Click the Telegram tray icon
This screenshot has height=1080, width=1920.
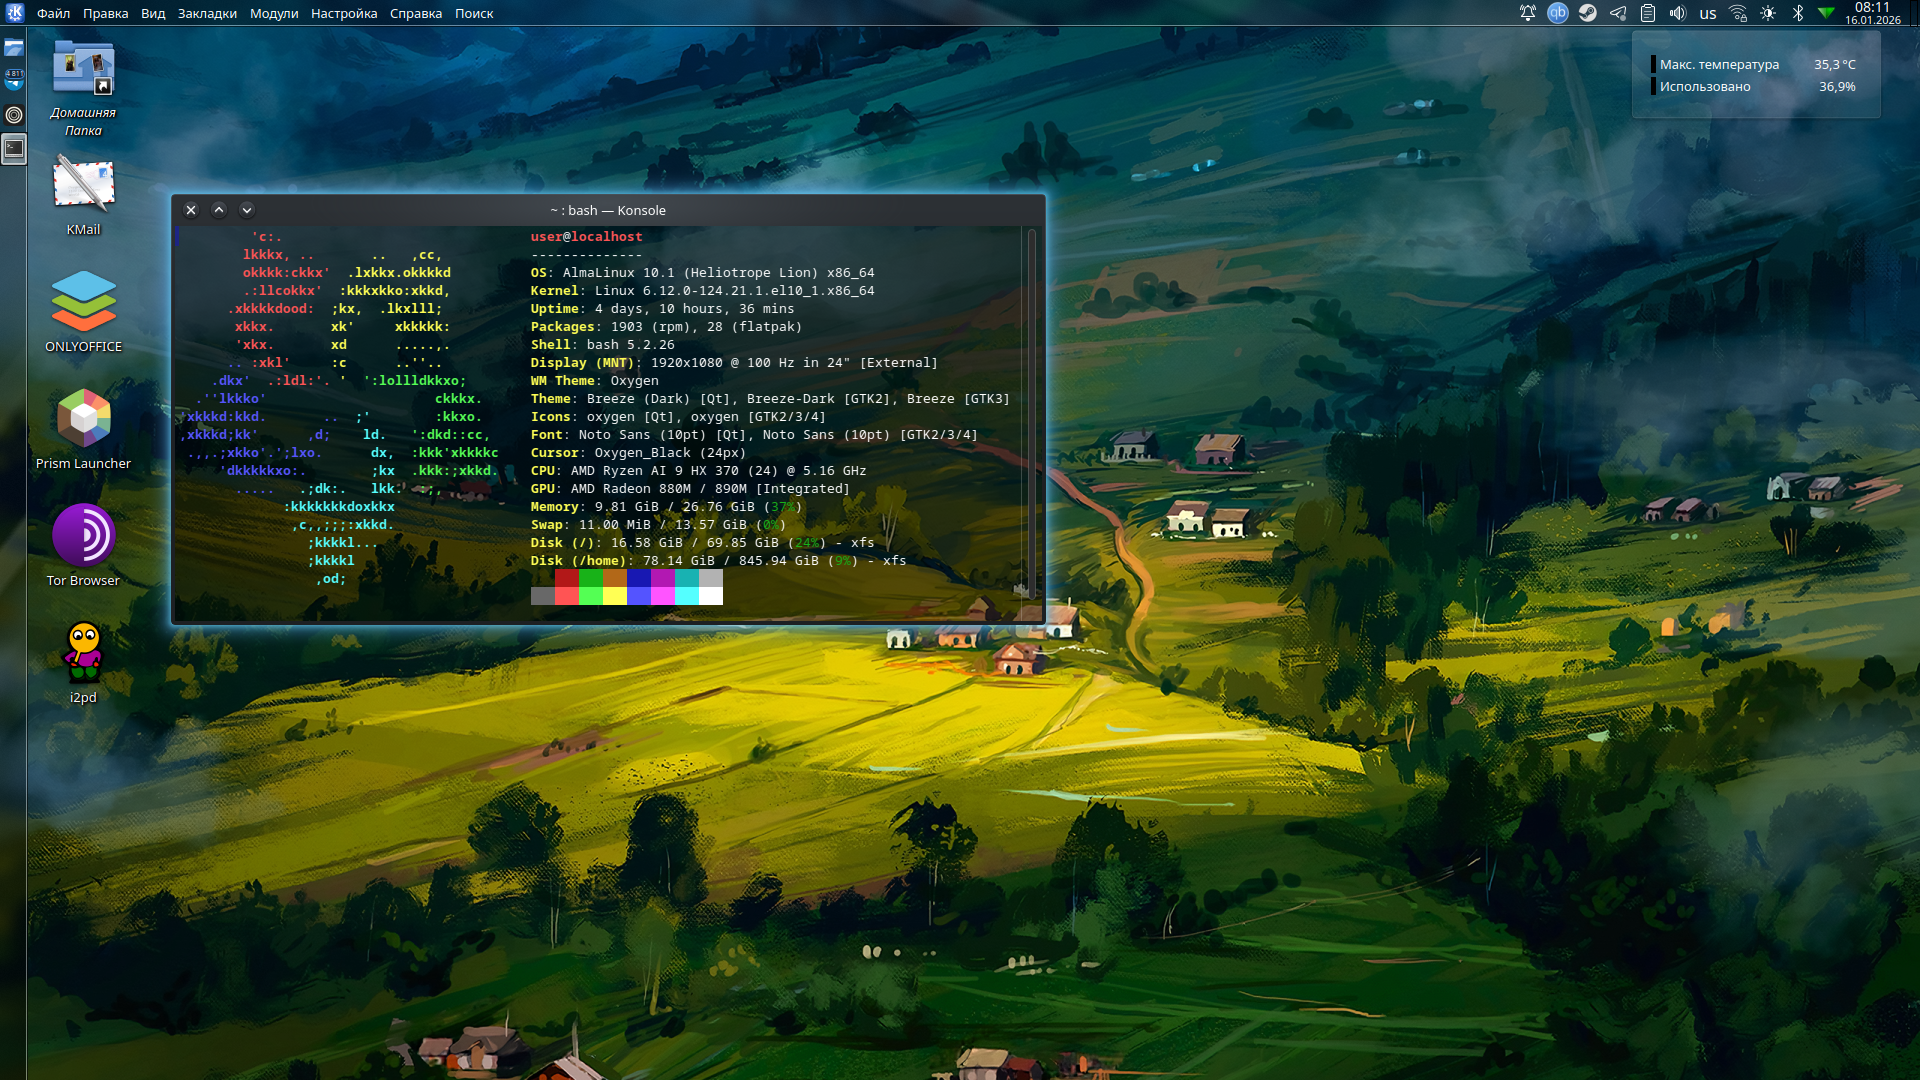point(1617,13)
